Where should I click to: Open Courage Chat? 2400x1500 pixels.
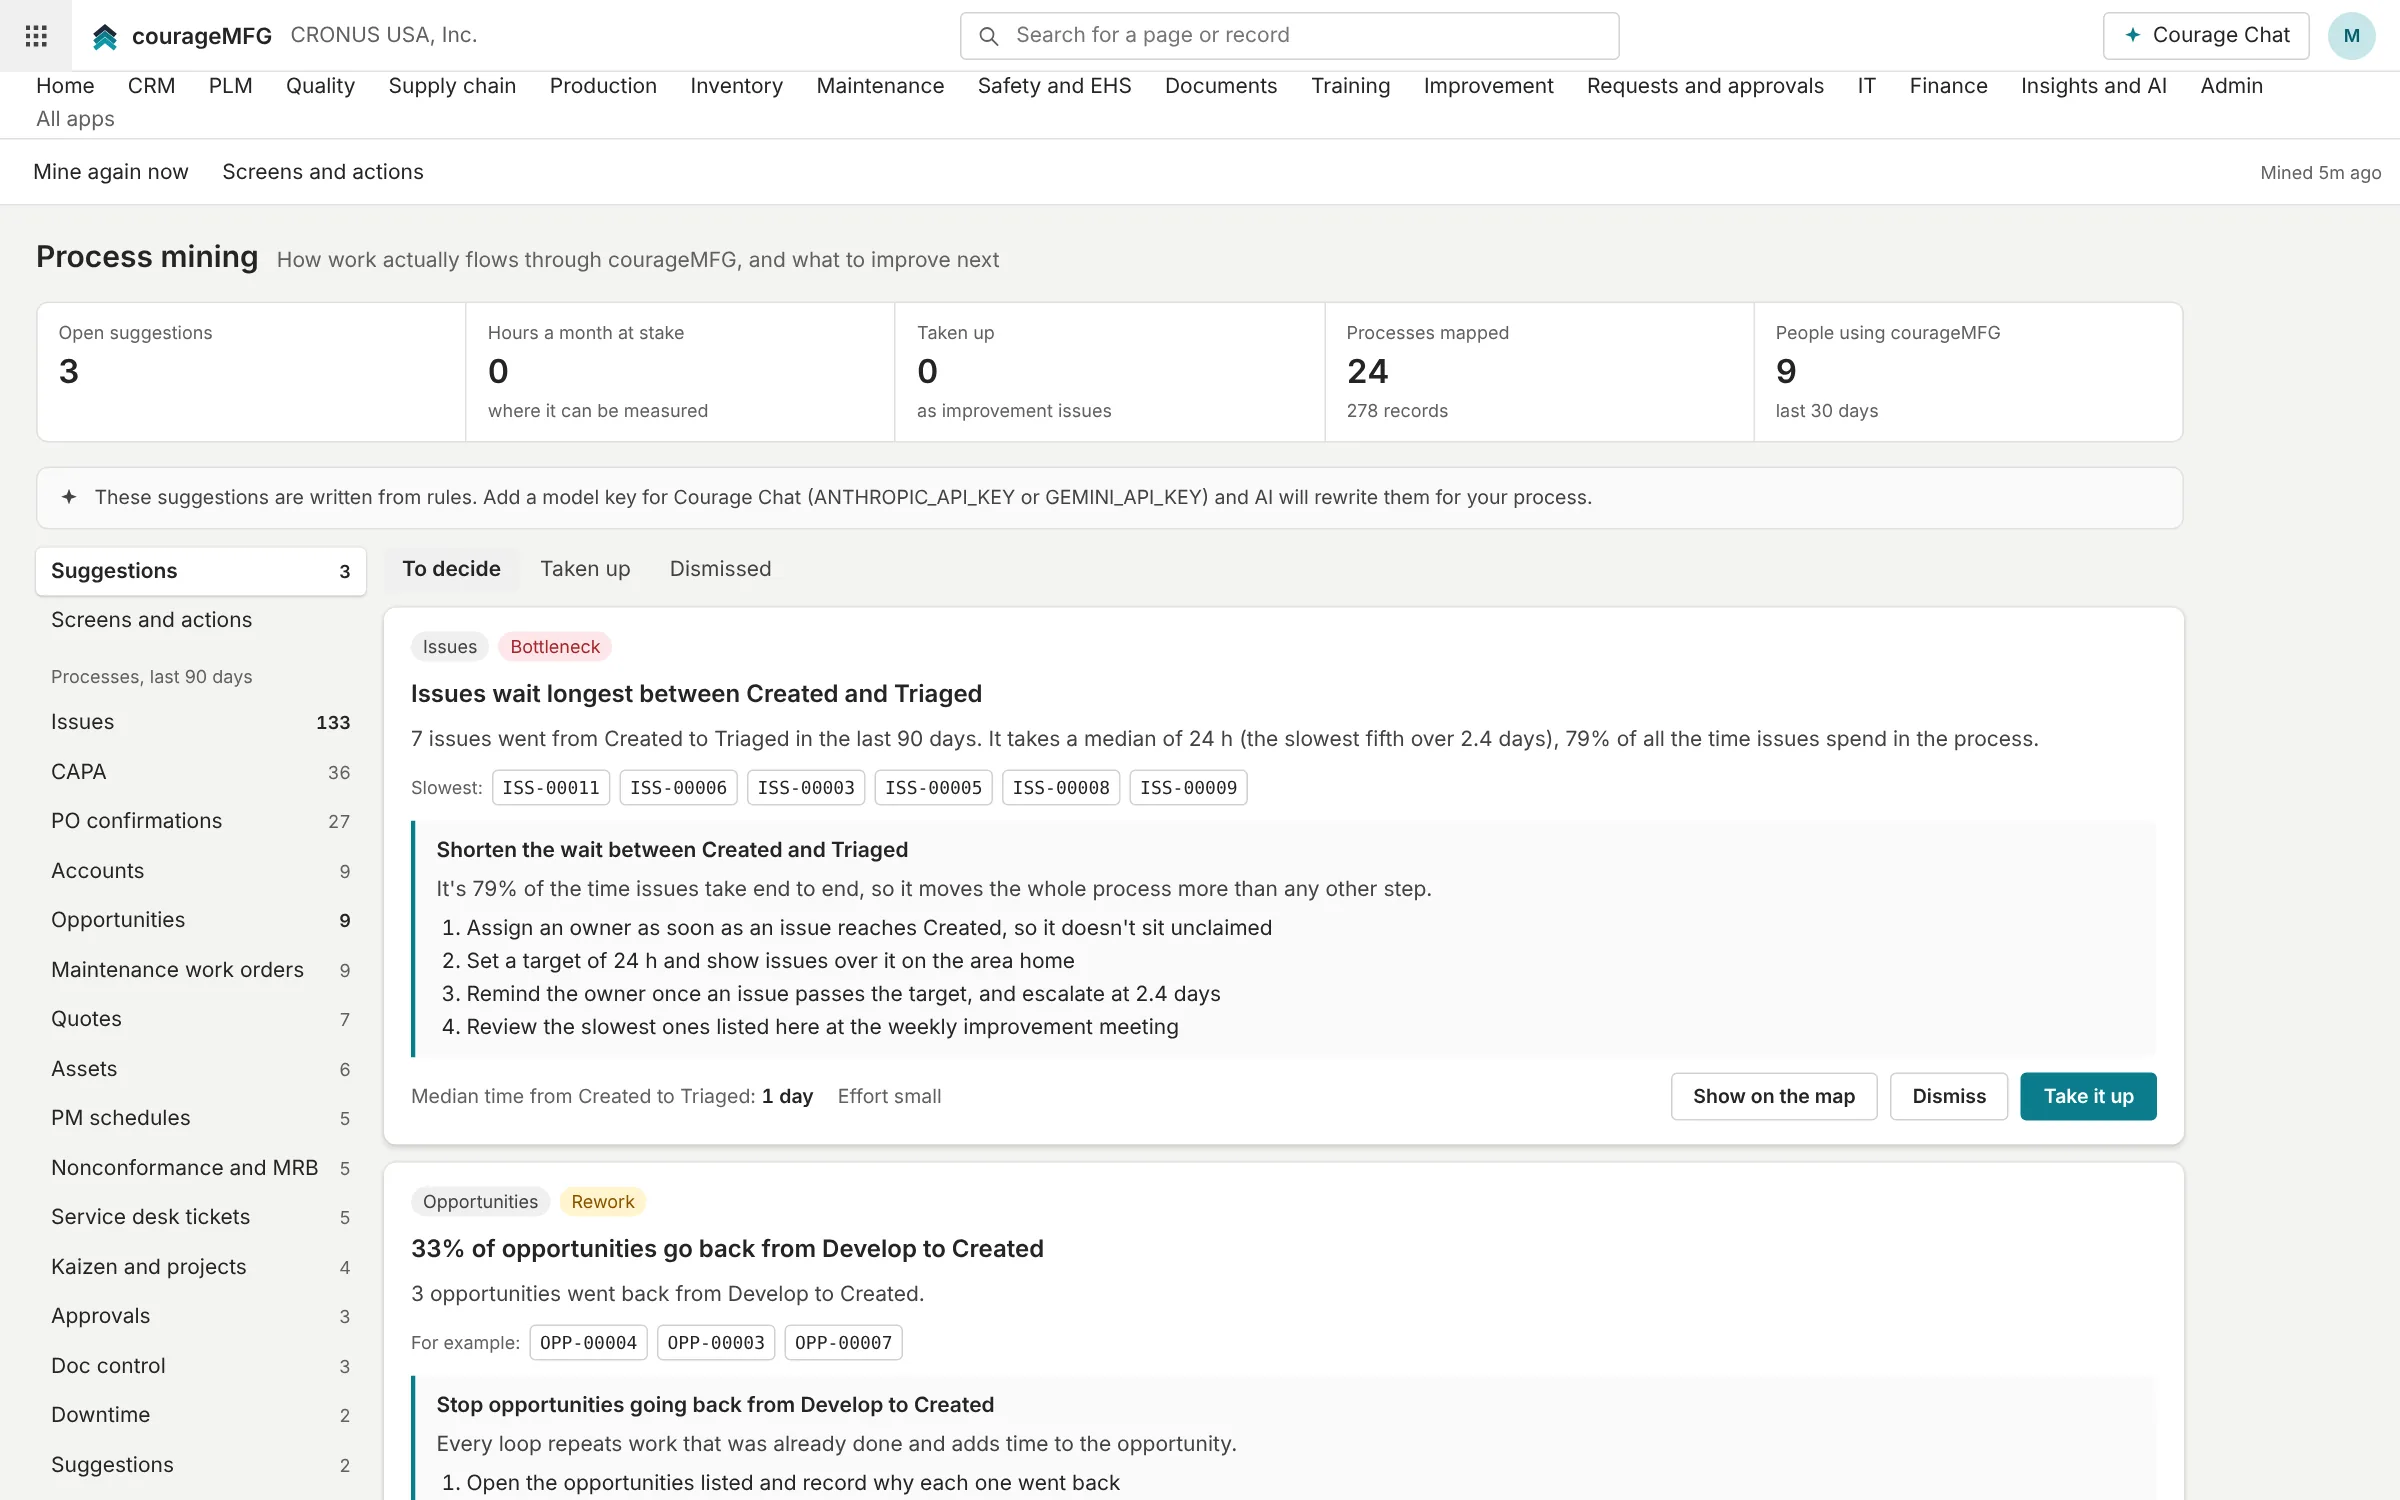2205,36
